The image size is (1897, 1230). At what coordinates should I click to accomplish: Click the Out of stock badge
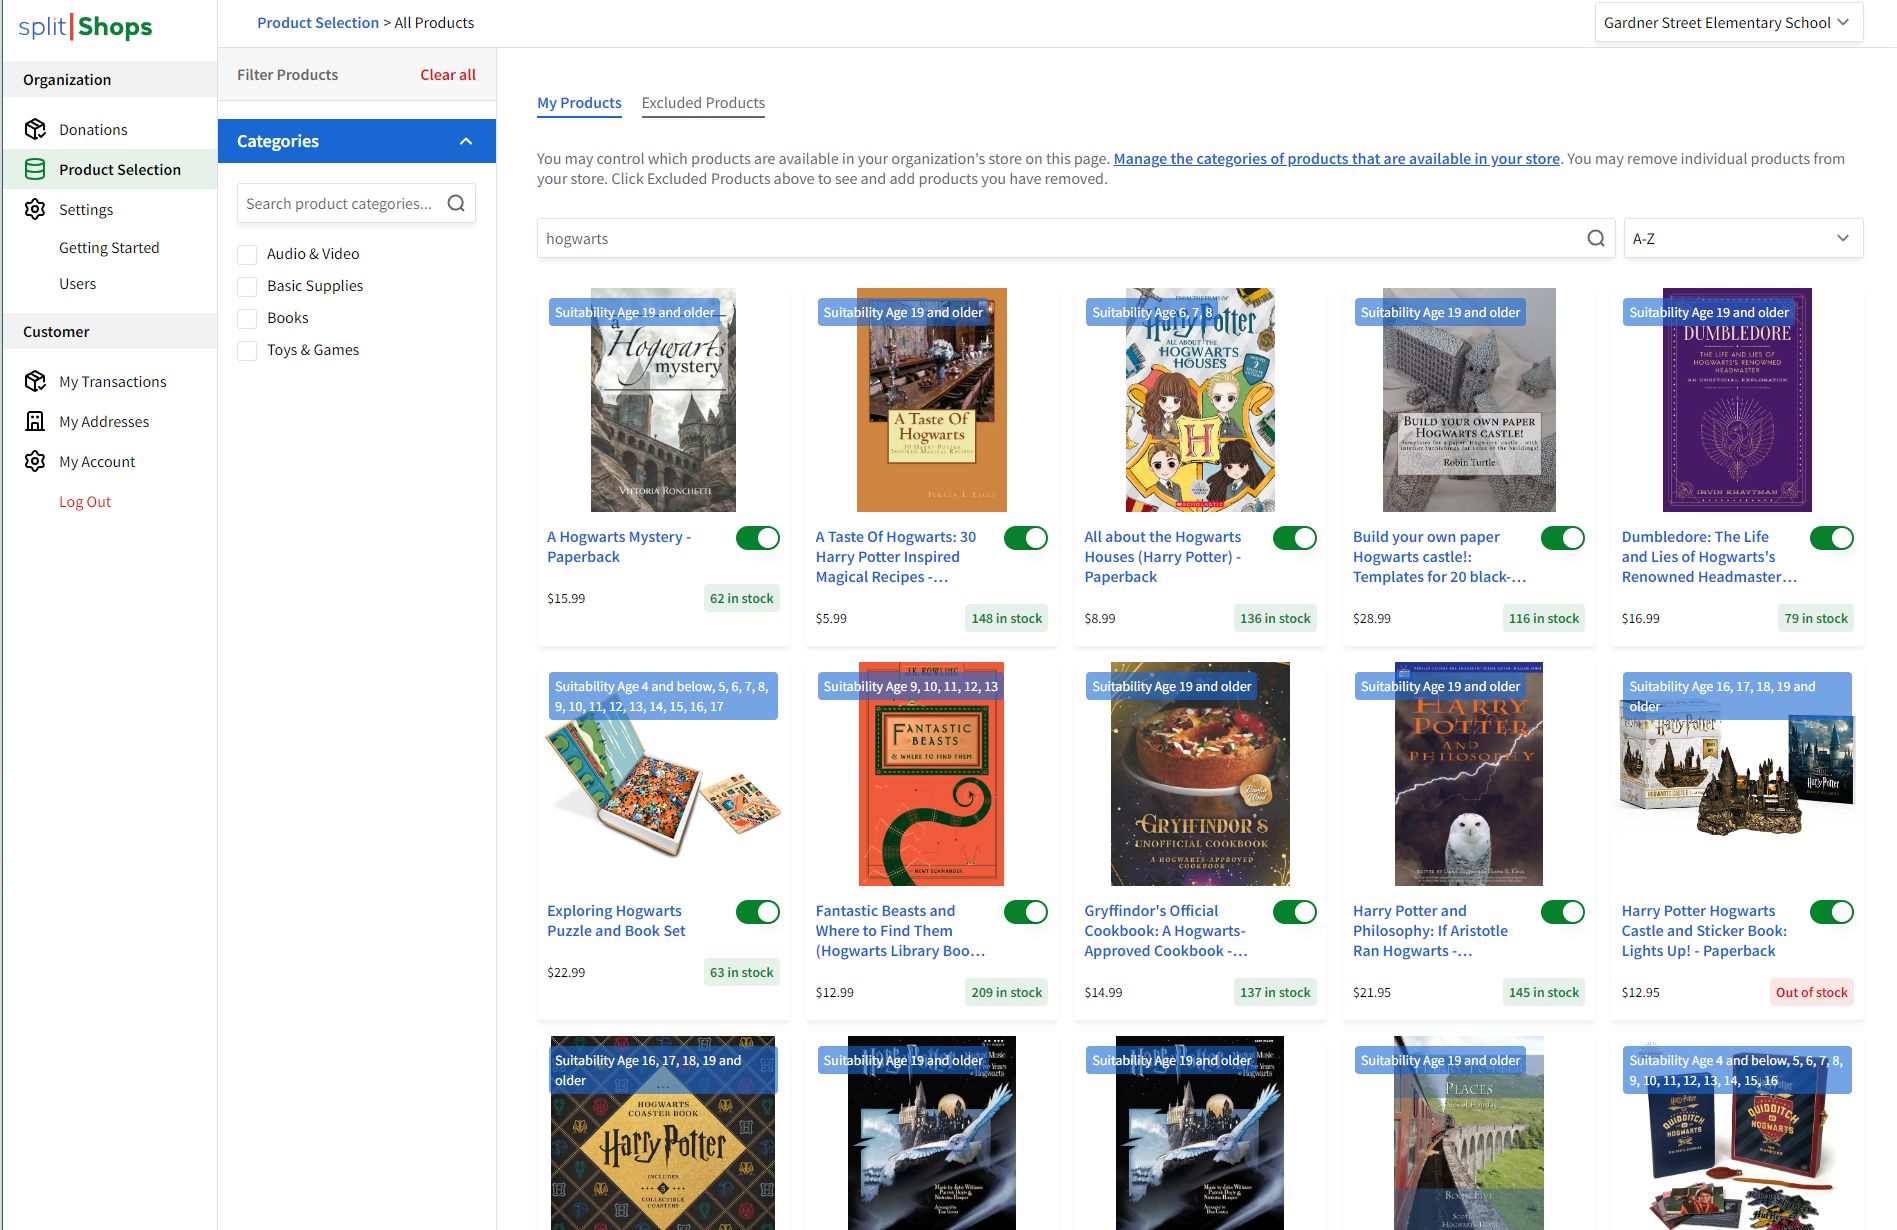[x=1812, y=992]
